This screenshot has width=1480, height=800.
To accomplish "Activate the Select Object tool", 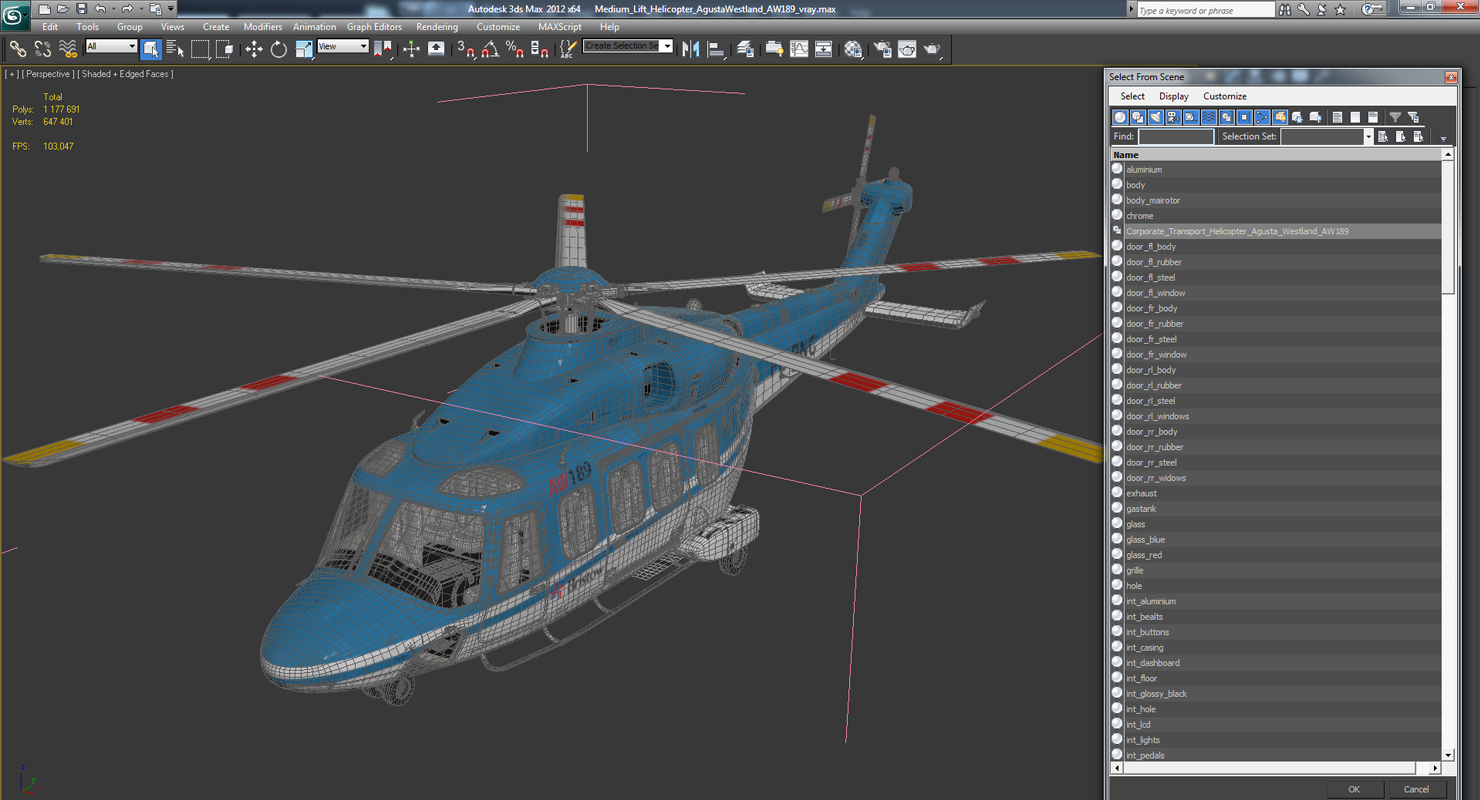I will pos(151,48).
